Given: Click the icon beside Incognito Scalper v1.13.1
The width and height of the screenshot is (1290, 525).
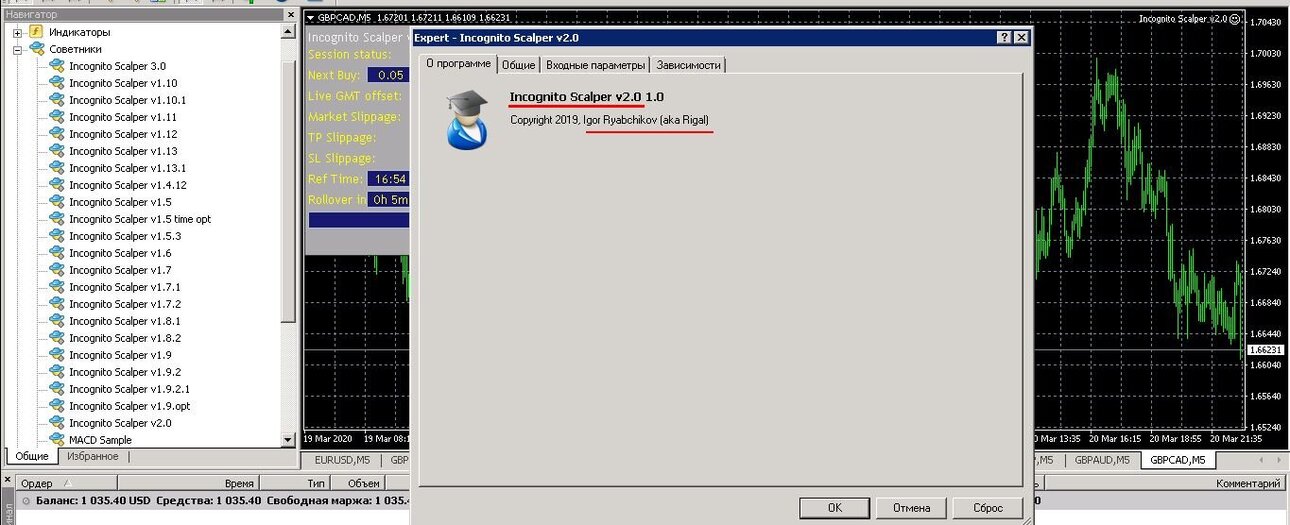Looking at the screenshot, I should tap(58, 168).
